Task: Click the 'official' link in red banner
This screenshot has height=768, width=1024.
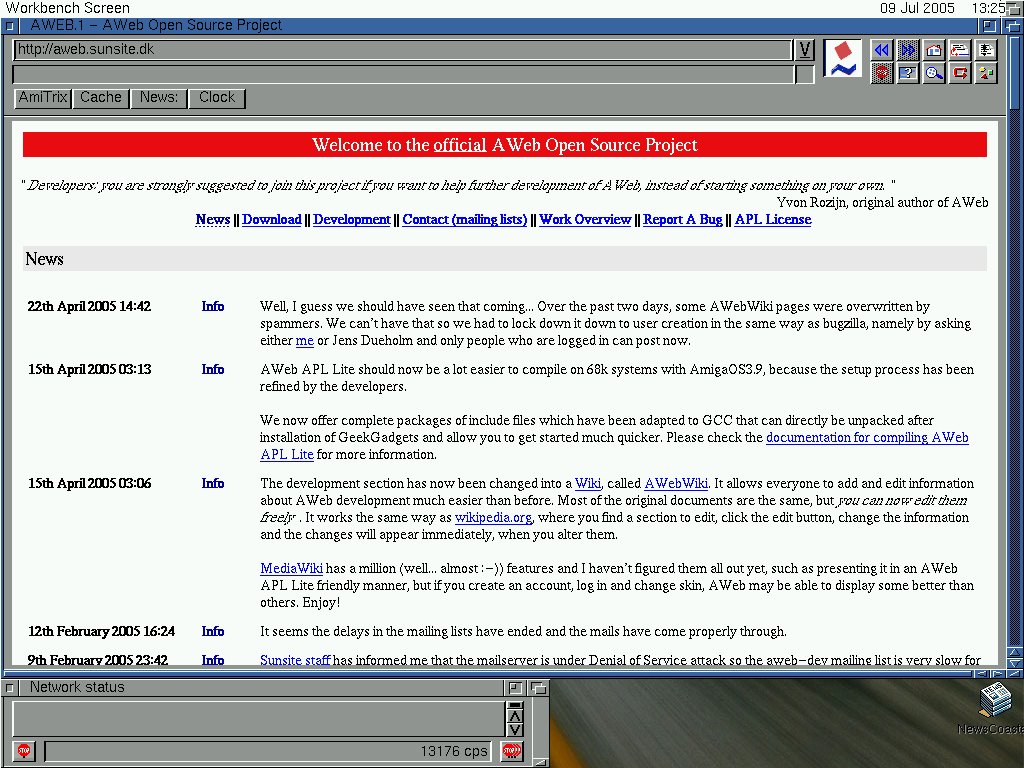Action: click(x=460, y=145)
